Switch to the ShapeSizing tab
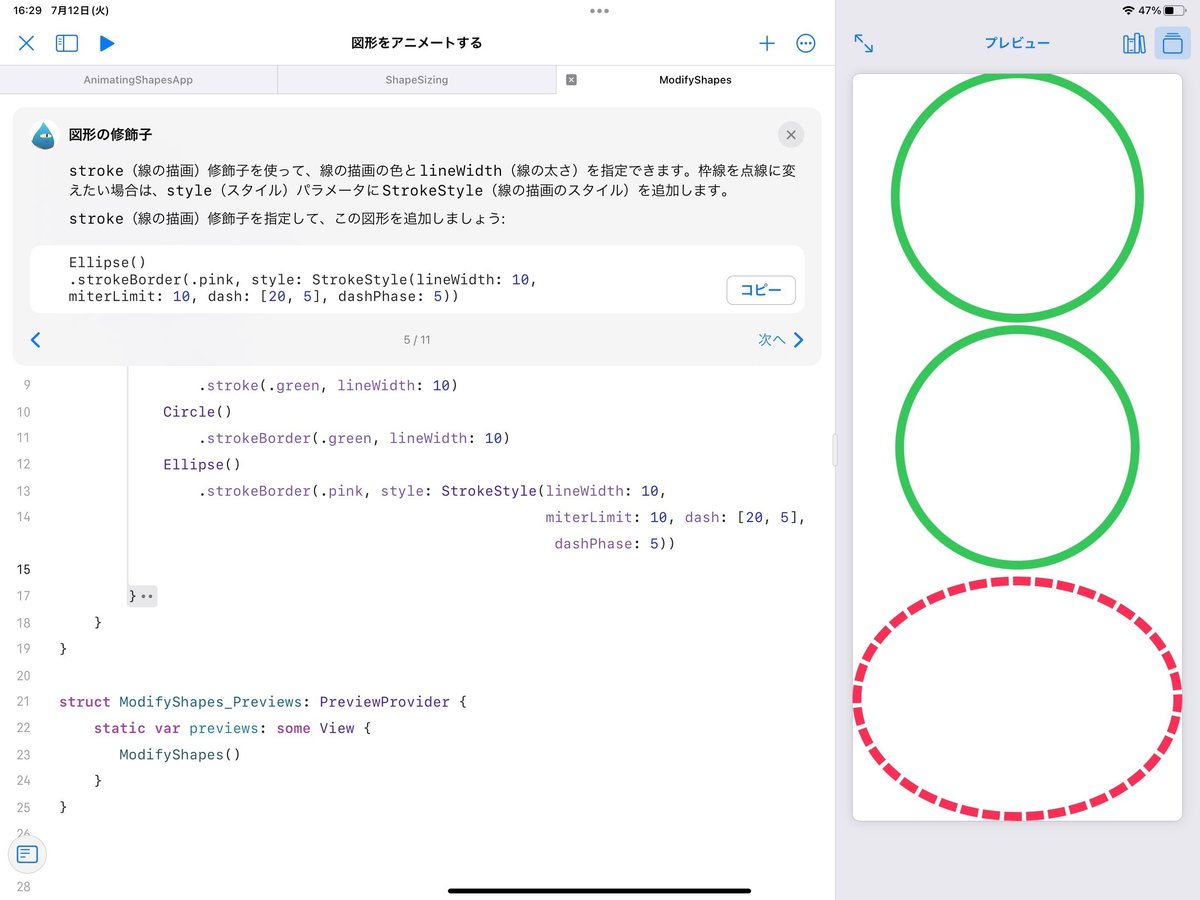This screenshot has width=1200, height=900. (417, 80)
